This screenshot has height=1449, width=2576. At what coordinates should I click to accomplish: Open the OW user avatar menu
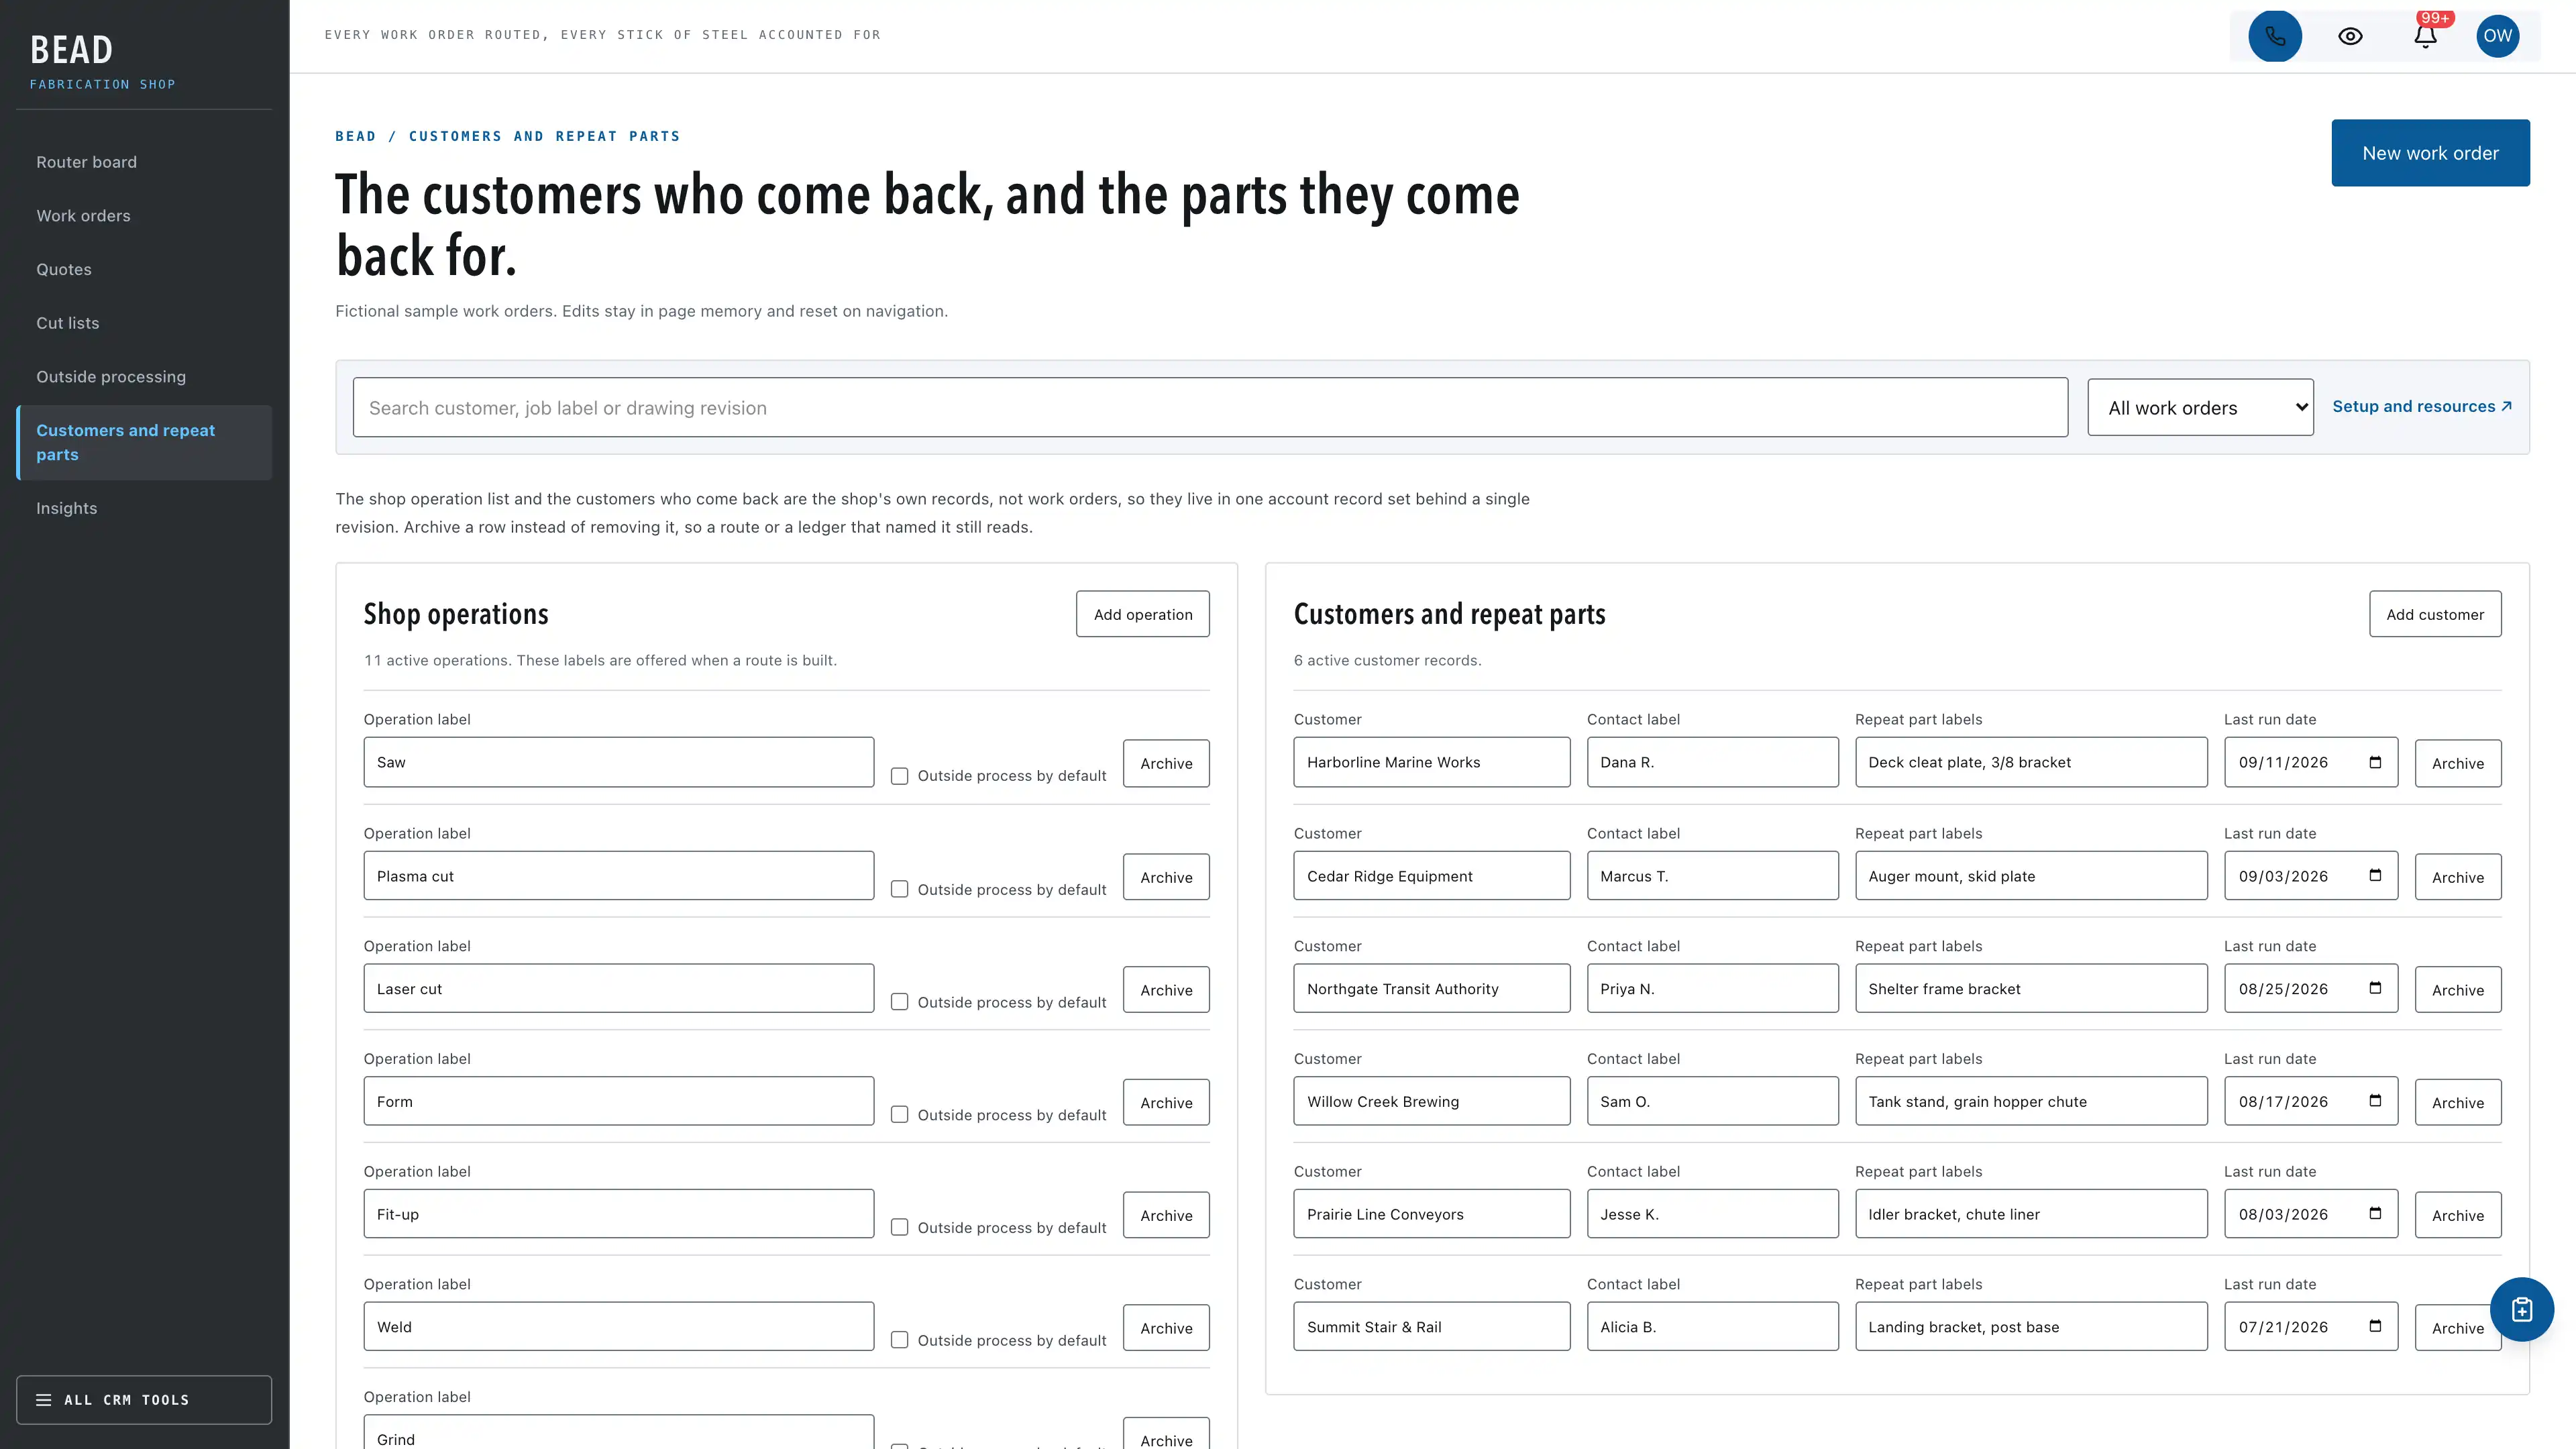pos(2497,36)
